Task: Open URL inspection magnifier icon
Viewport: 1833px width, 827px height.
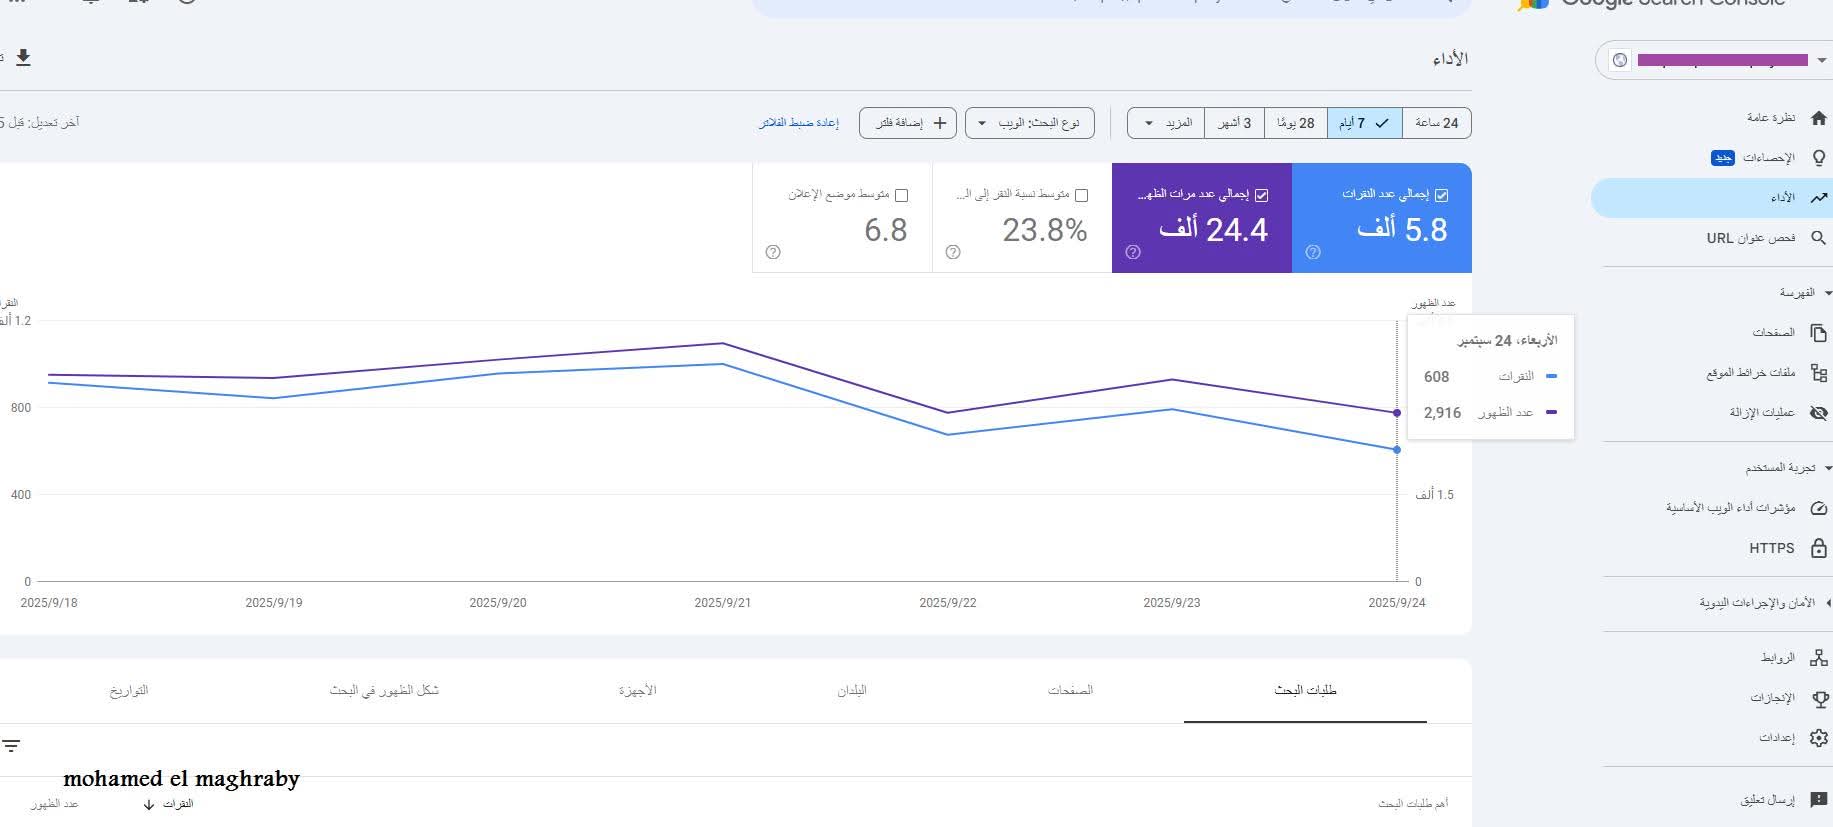Action: [1818, 238]
